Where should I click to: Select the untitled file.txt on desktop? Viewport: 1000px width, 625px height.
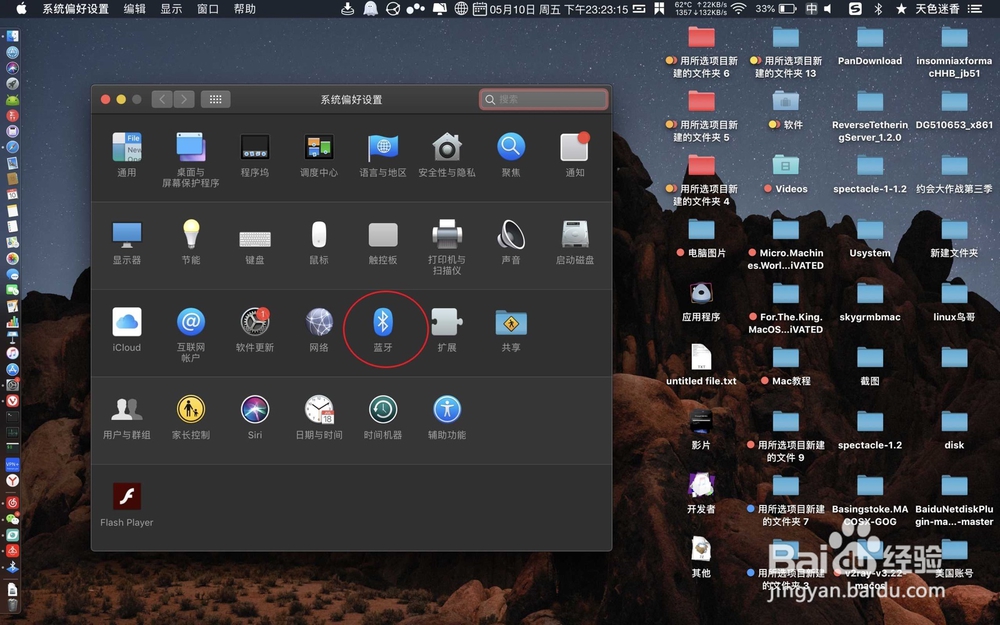coord(701,357)
